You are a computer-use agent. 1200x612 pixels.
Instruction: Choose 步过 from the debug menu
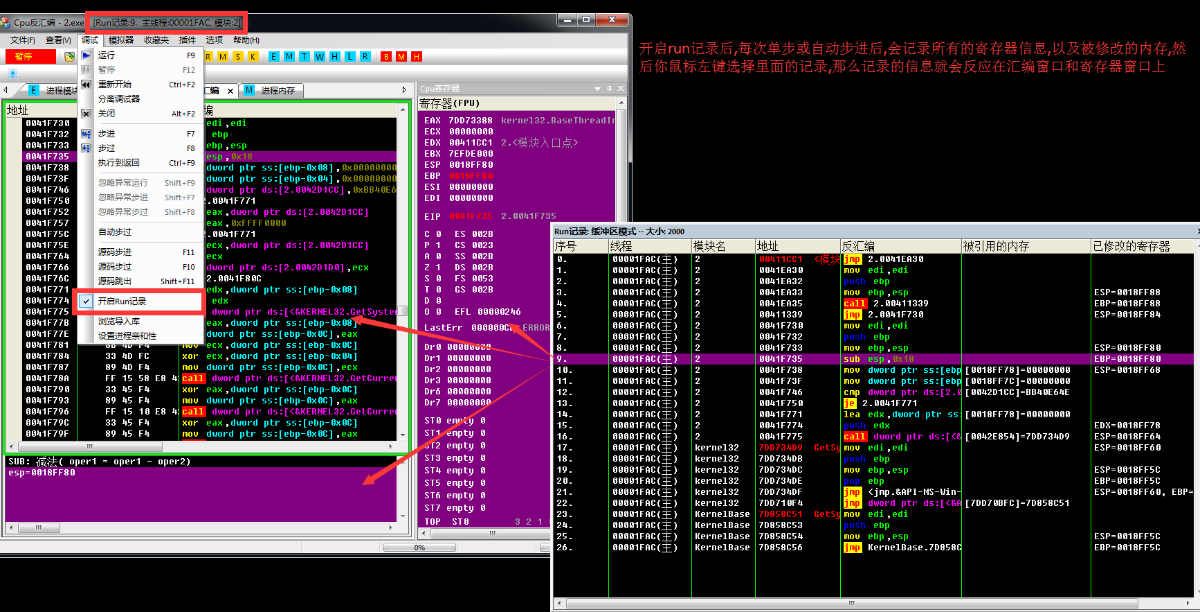coord(141,148)
